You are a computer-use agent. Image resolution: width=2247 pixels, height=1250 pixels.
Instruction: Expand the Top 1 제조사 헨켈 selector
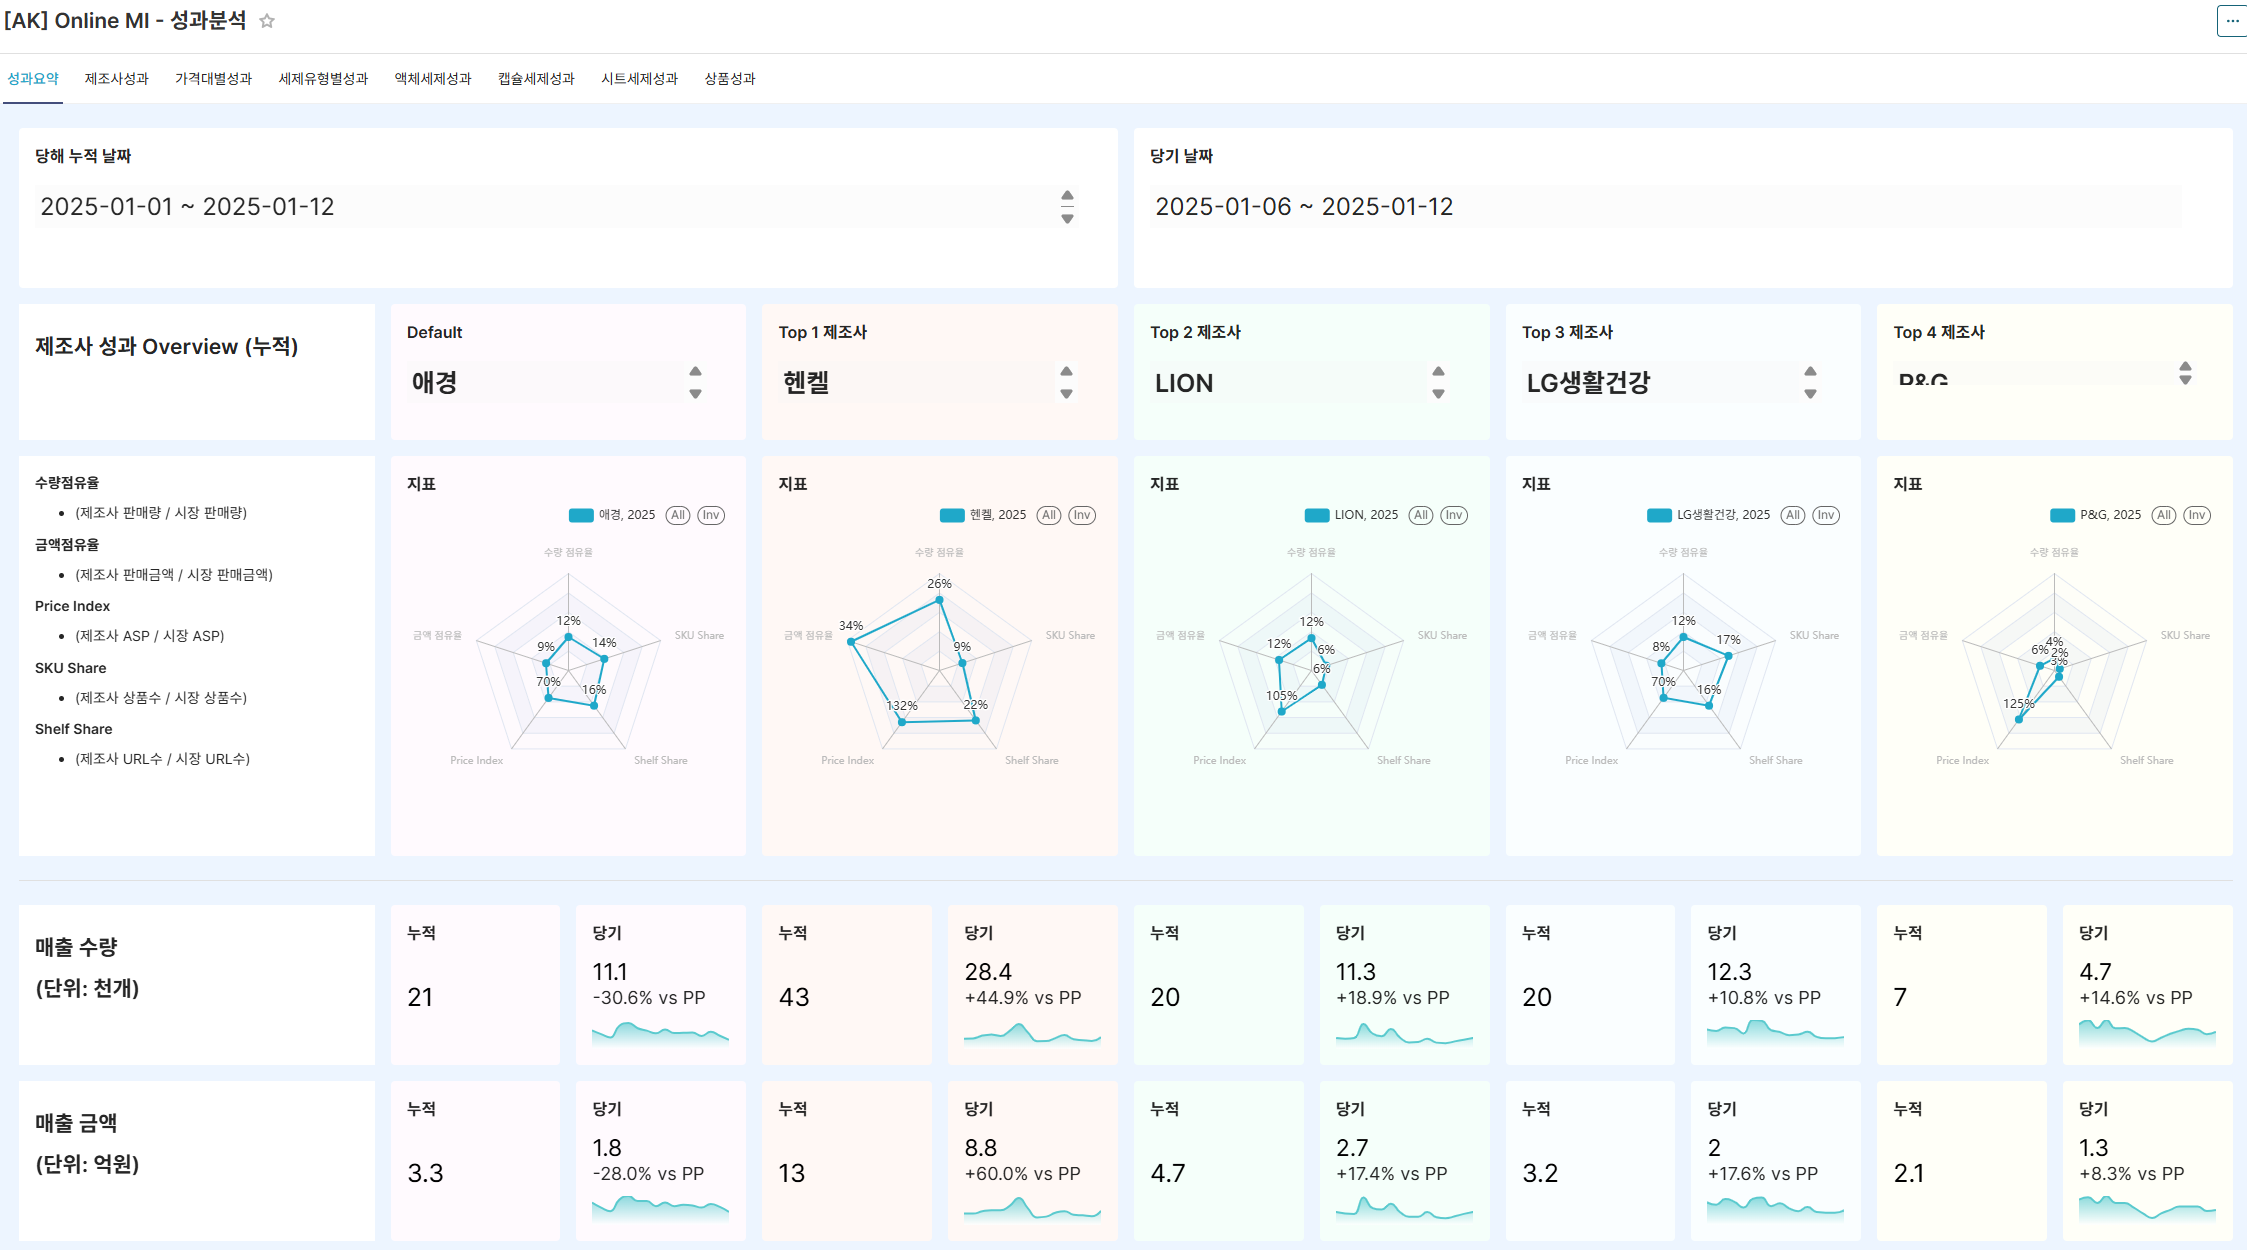click(x=1066, y=382)
